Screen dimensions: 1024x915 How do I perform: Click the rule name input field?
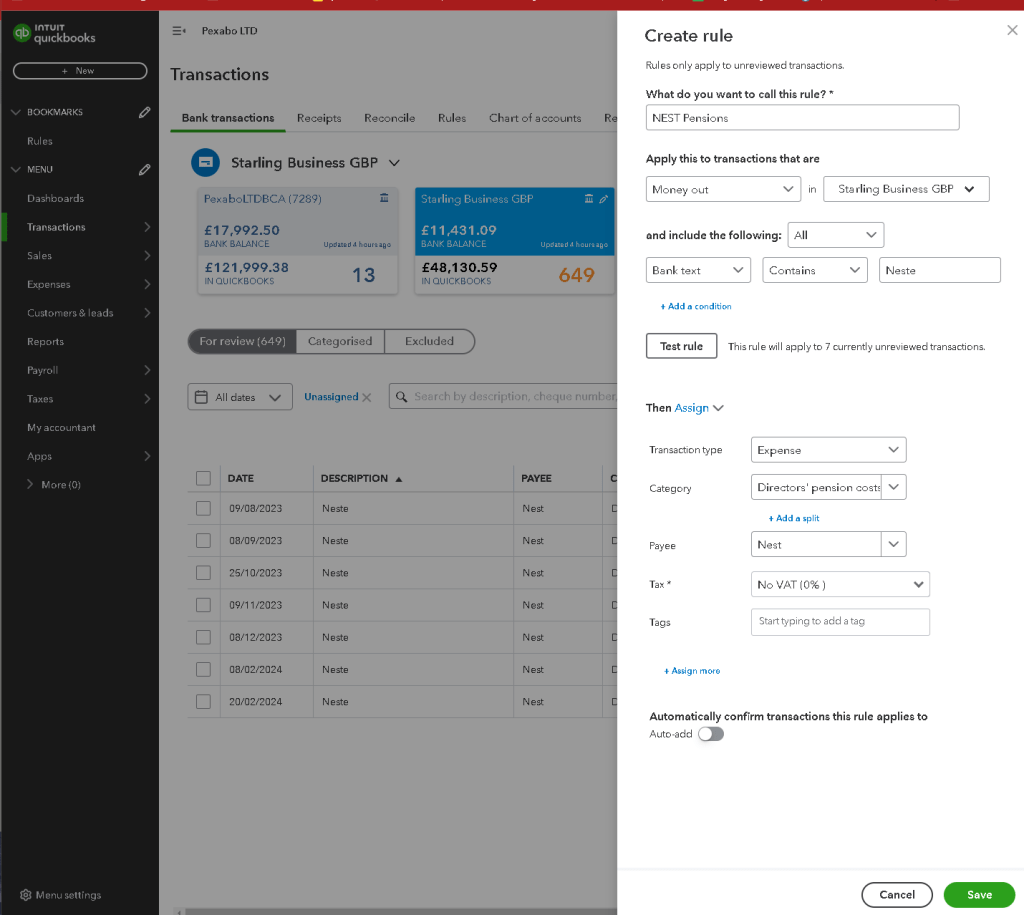click(802, 118)
